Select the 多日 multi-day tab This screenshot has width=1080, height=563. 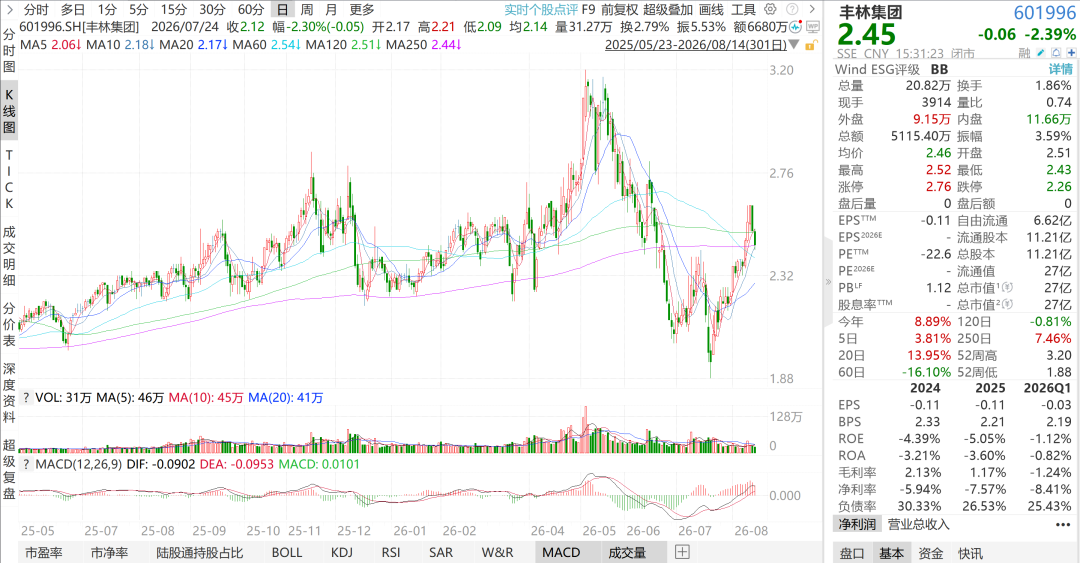[x=73, y=10]
